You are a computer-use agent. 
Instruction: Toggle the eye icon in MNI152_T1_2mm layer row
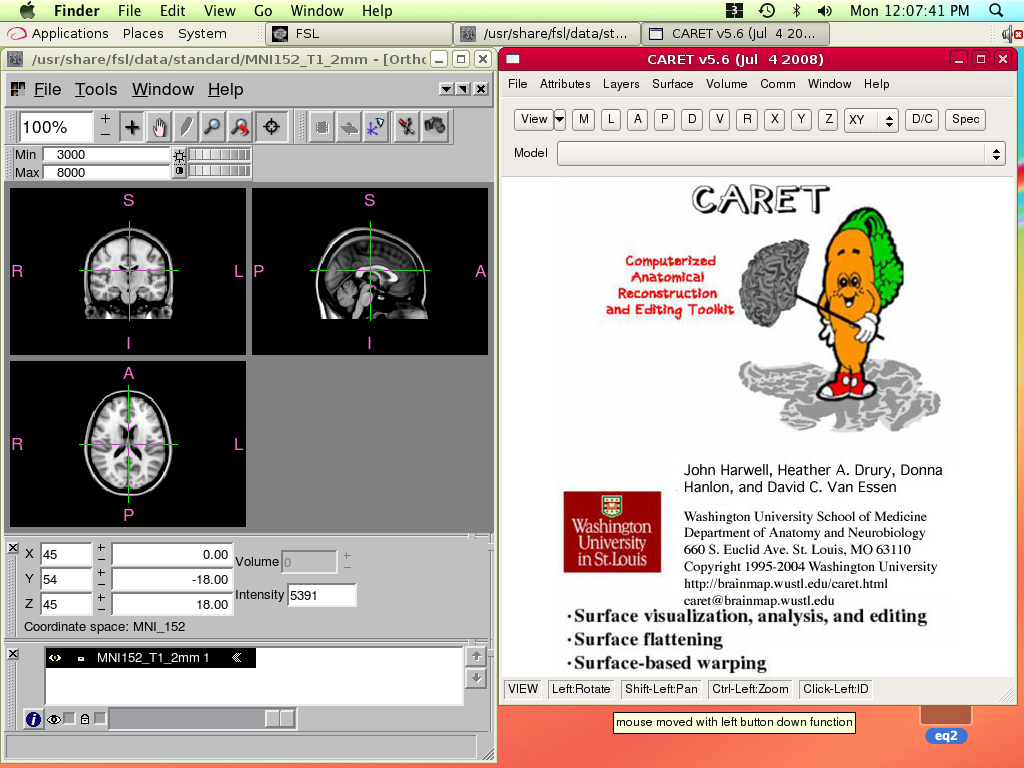click(x=55, y=658)
